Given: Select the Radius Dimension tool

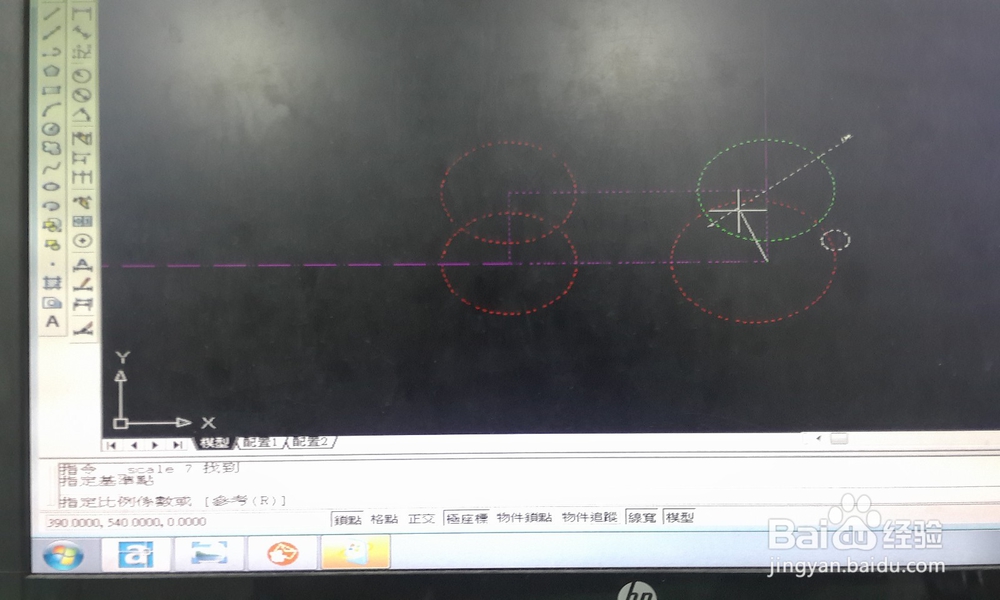Looking at the screenshot, I should (x=82, y=75).
